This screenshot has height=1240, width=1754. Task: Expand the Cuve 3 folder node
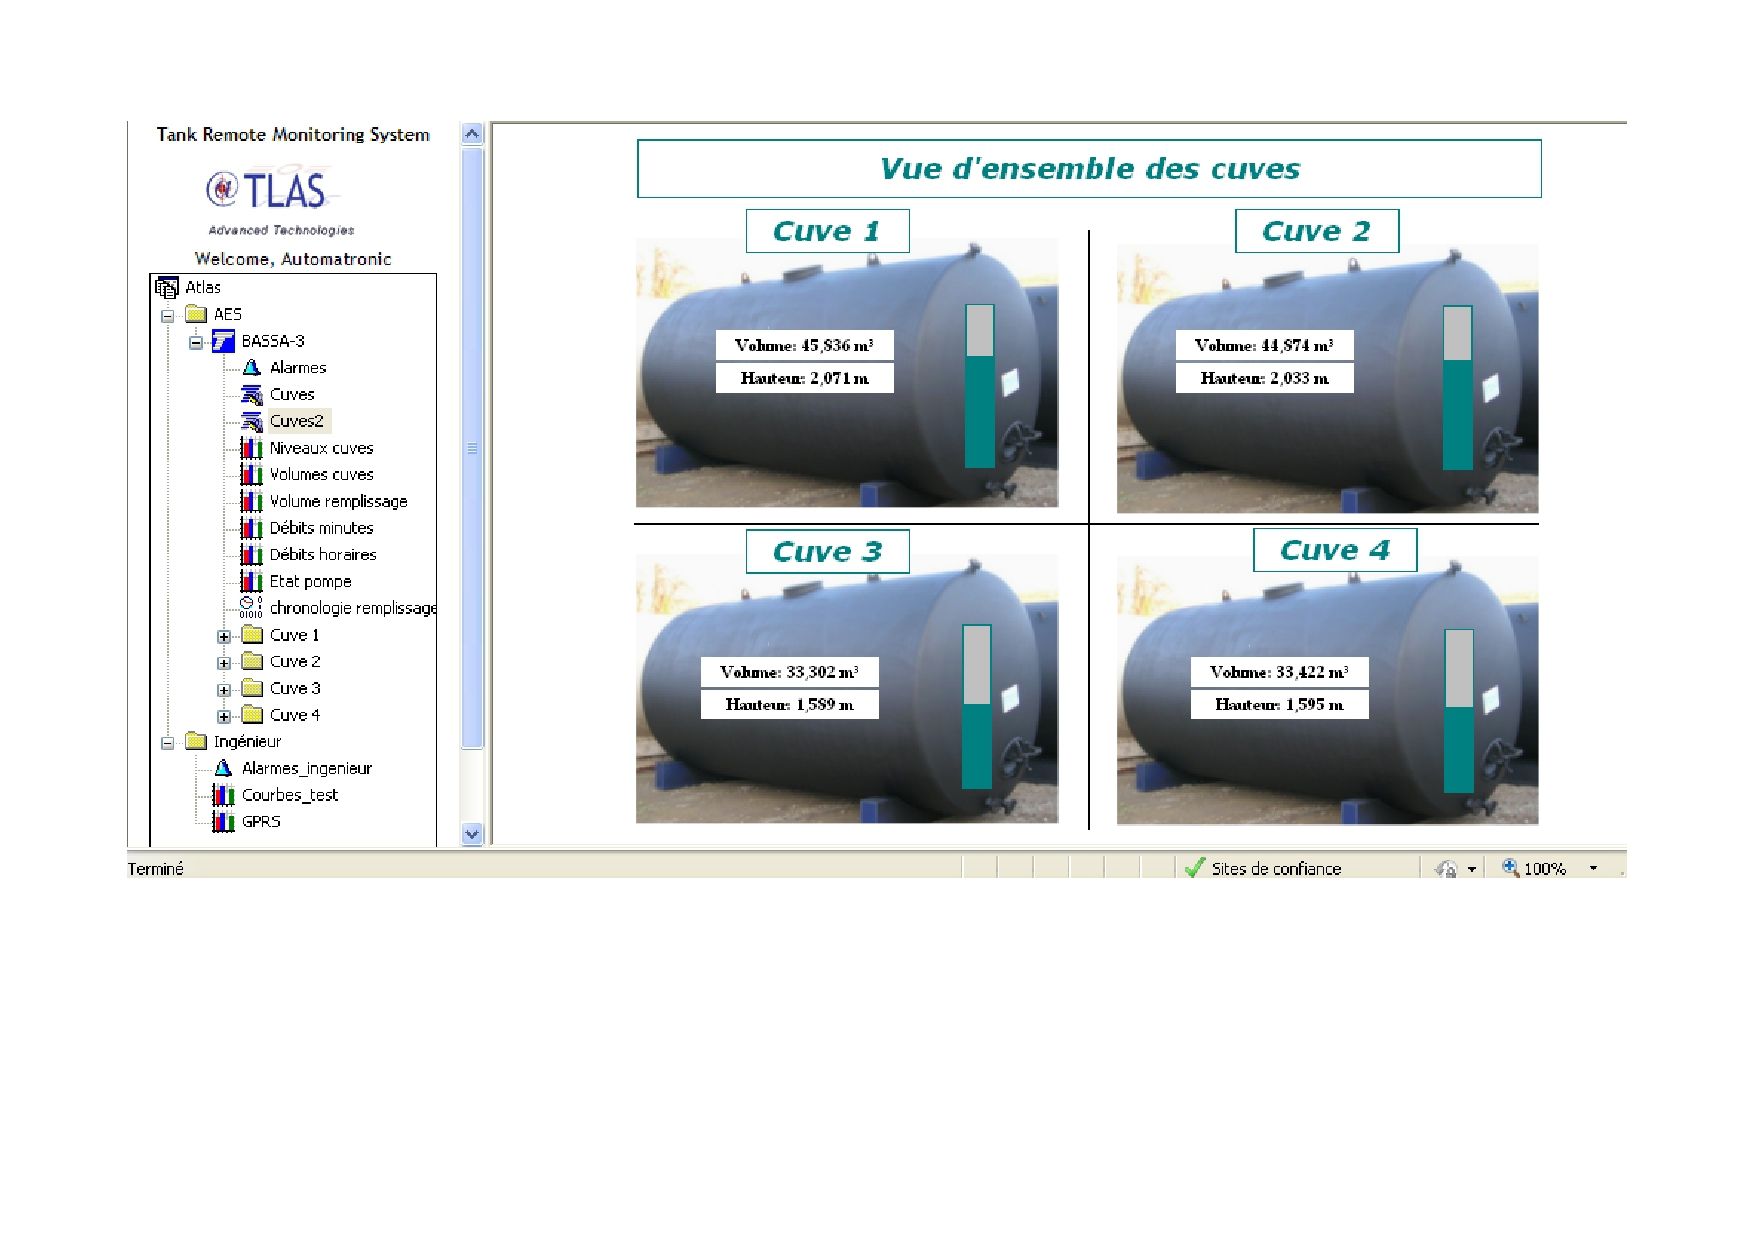(224, 689)
